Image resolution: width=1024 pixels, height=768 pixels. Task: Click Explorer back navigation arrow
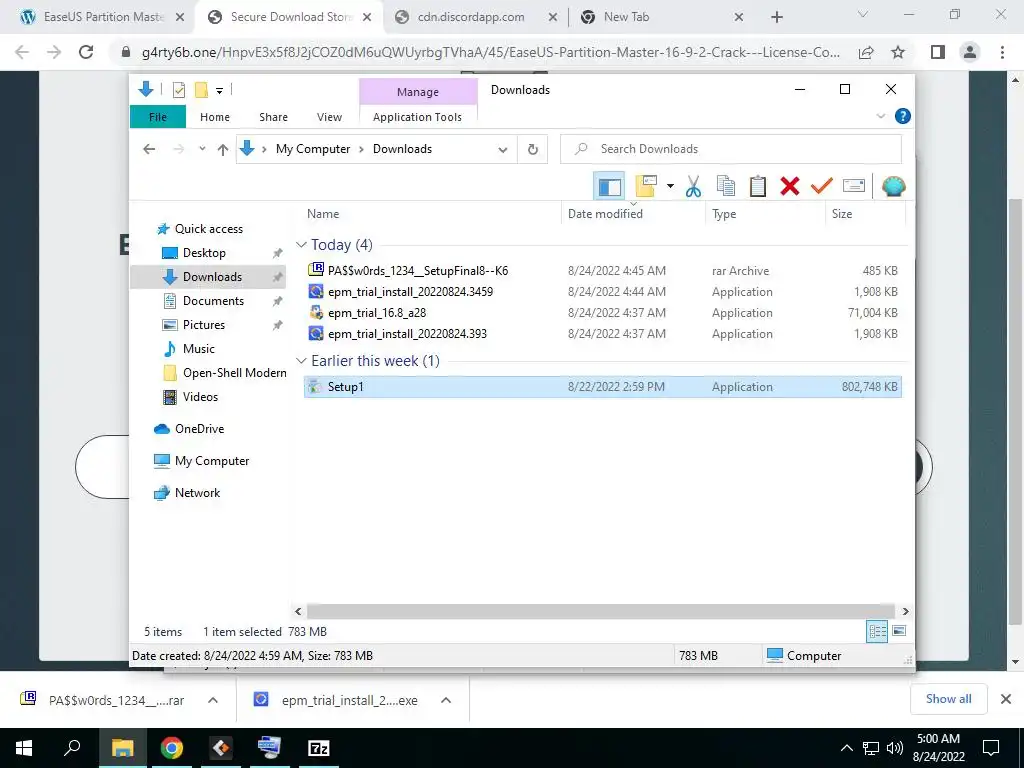(x=150, y=150)
